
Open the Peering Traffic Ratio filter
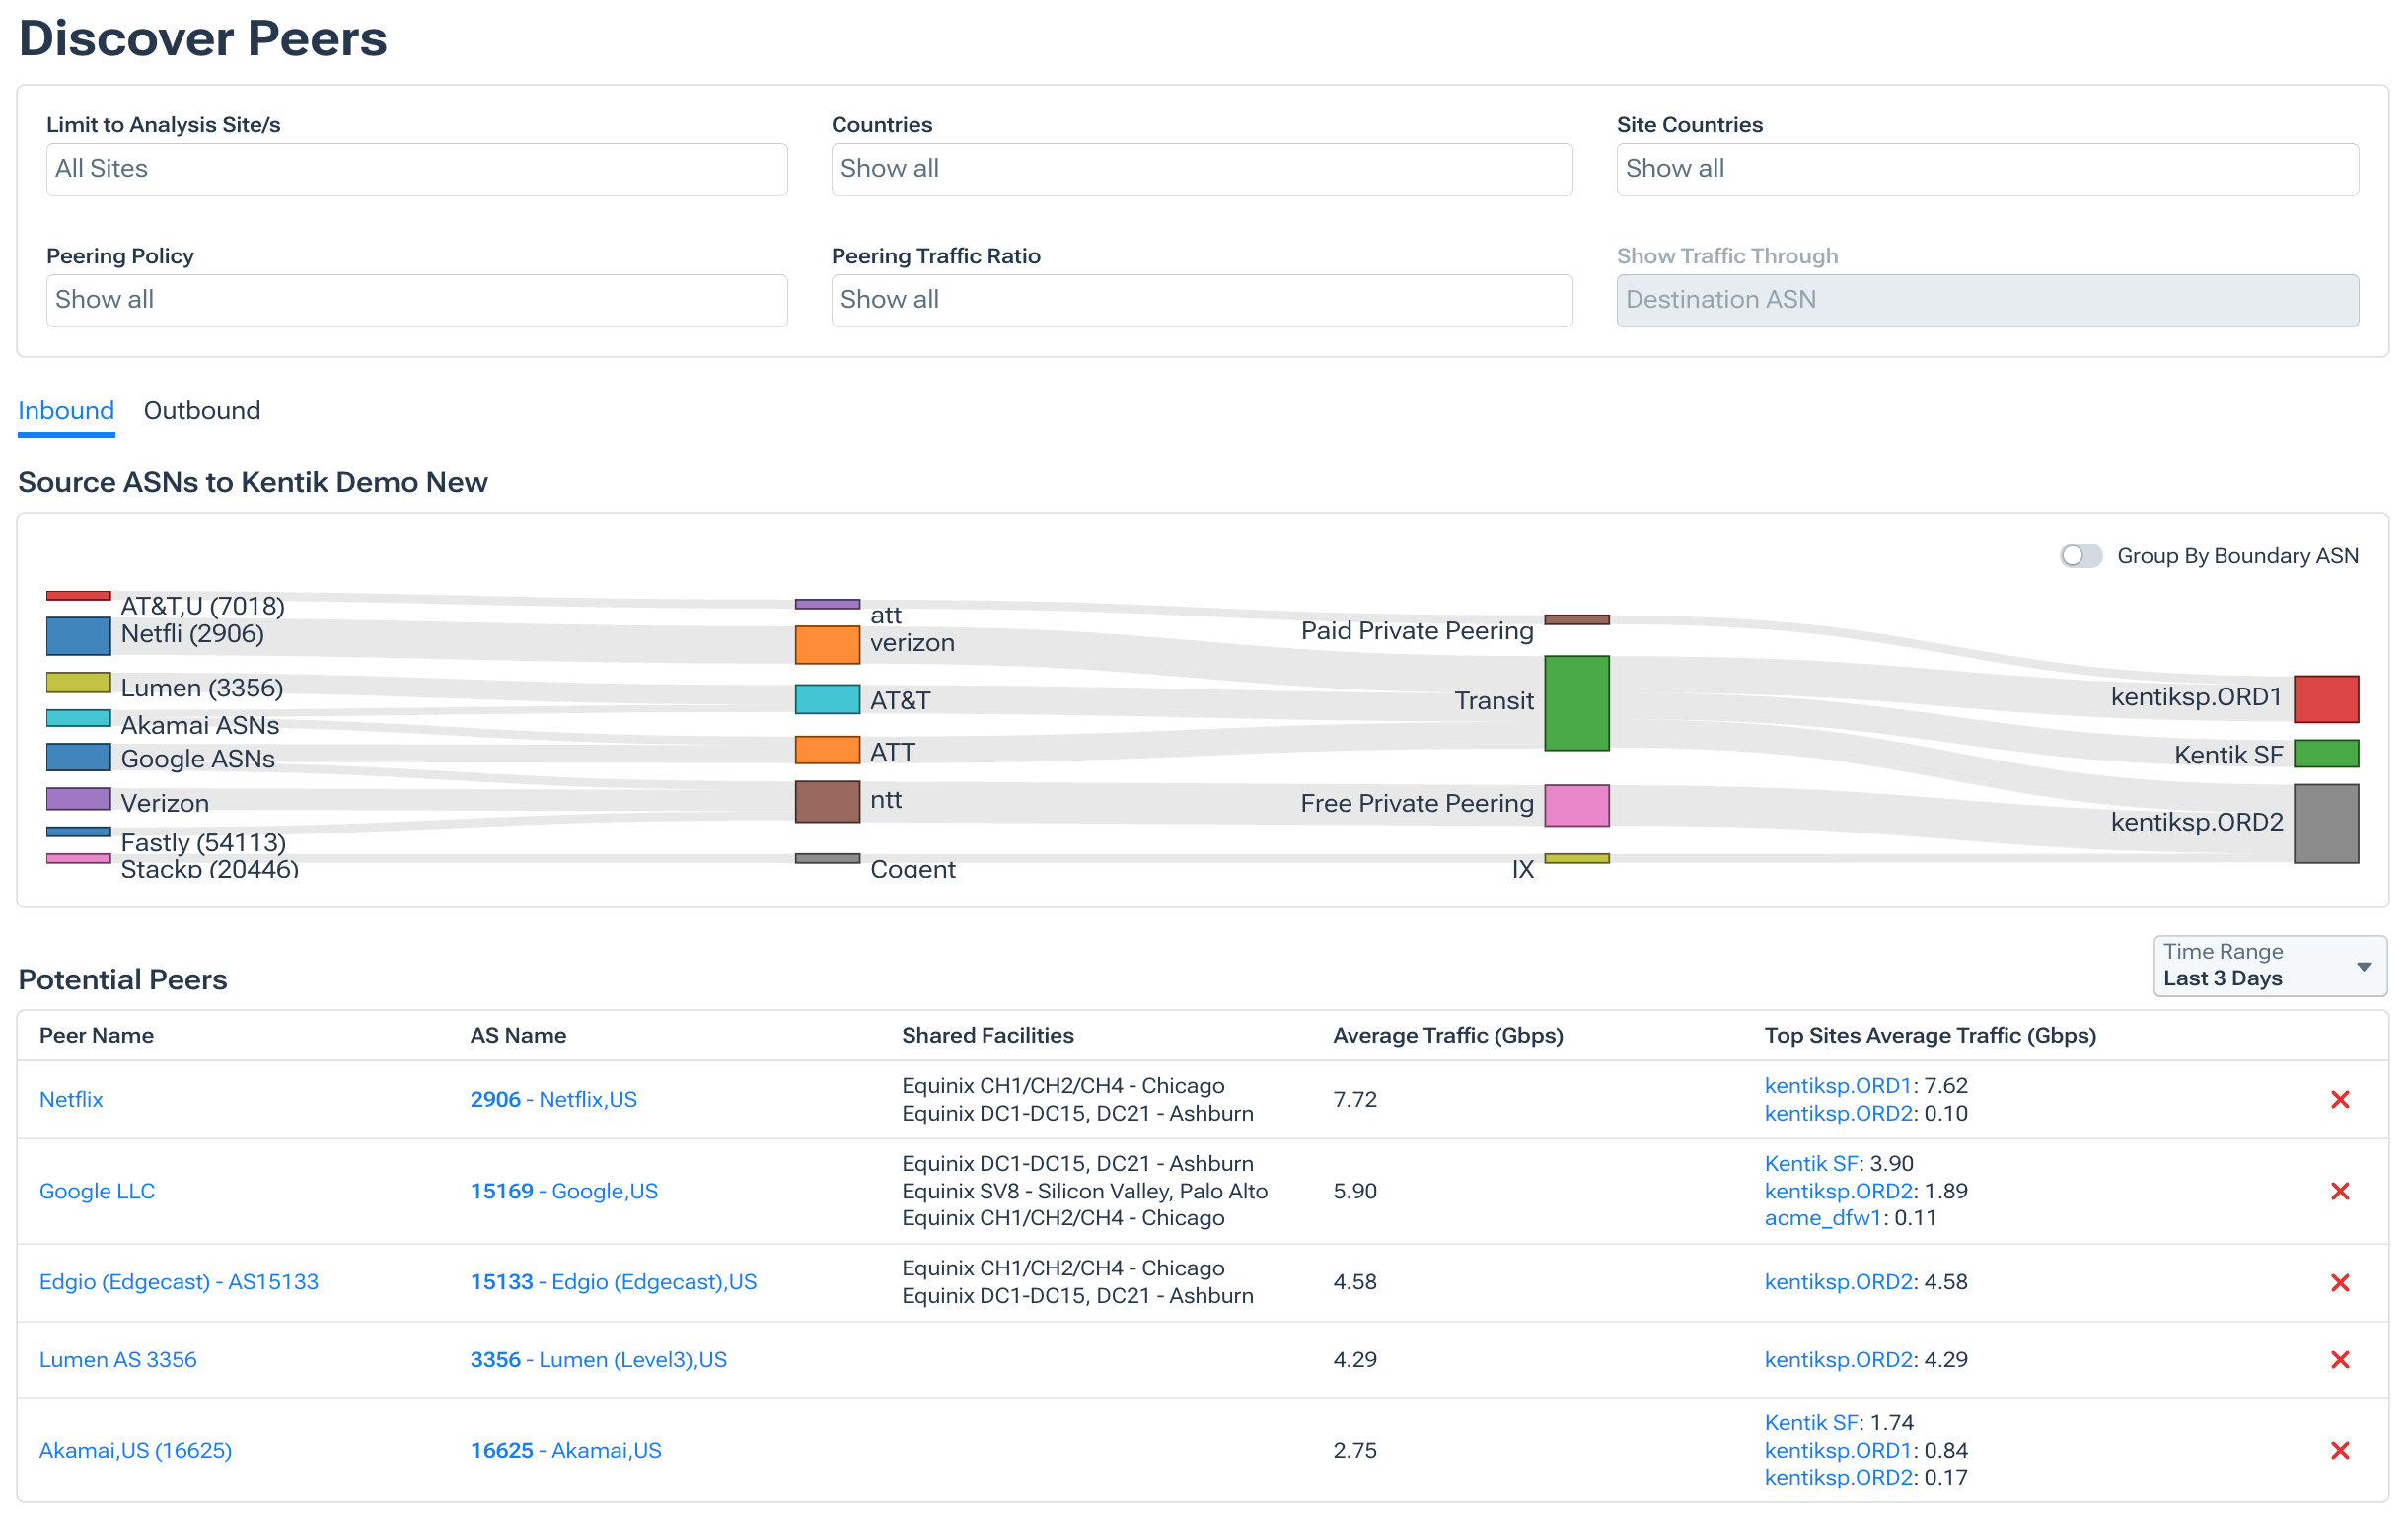[x=1201, y=300]
